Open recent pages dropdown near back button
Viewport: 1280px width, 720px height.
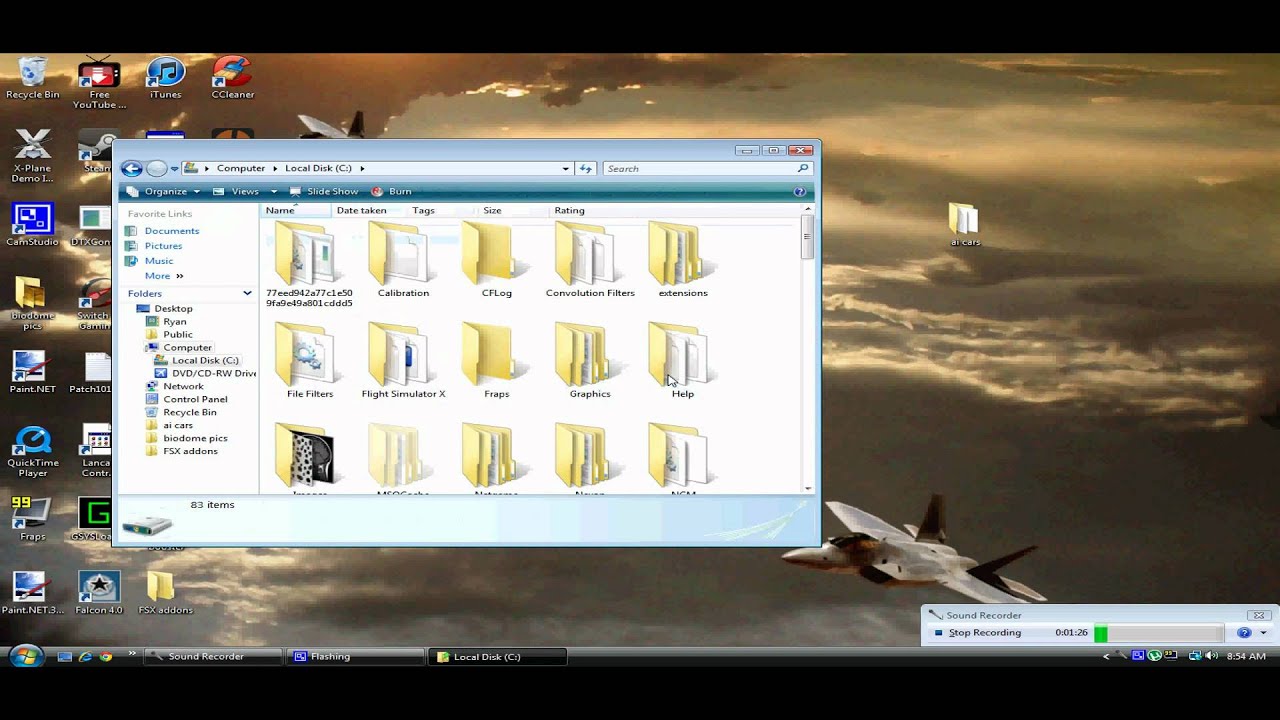point(174,169)
